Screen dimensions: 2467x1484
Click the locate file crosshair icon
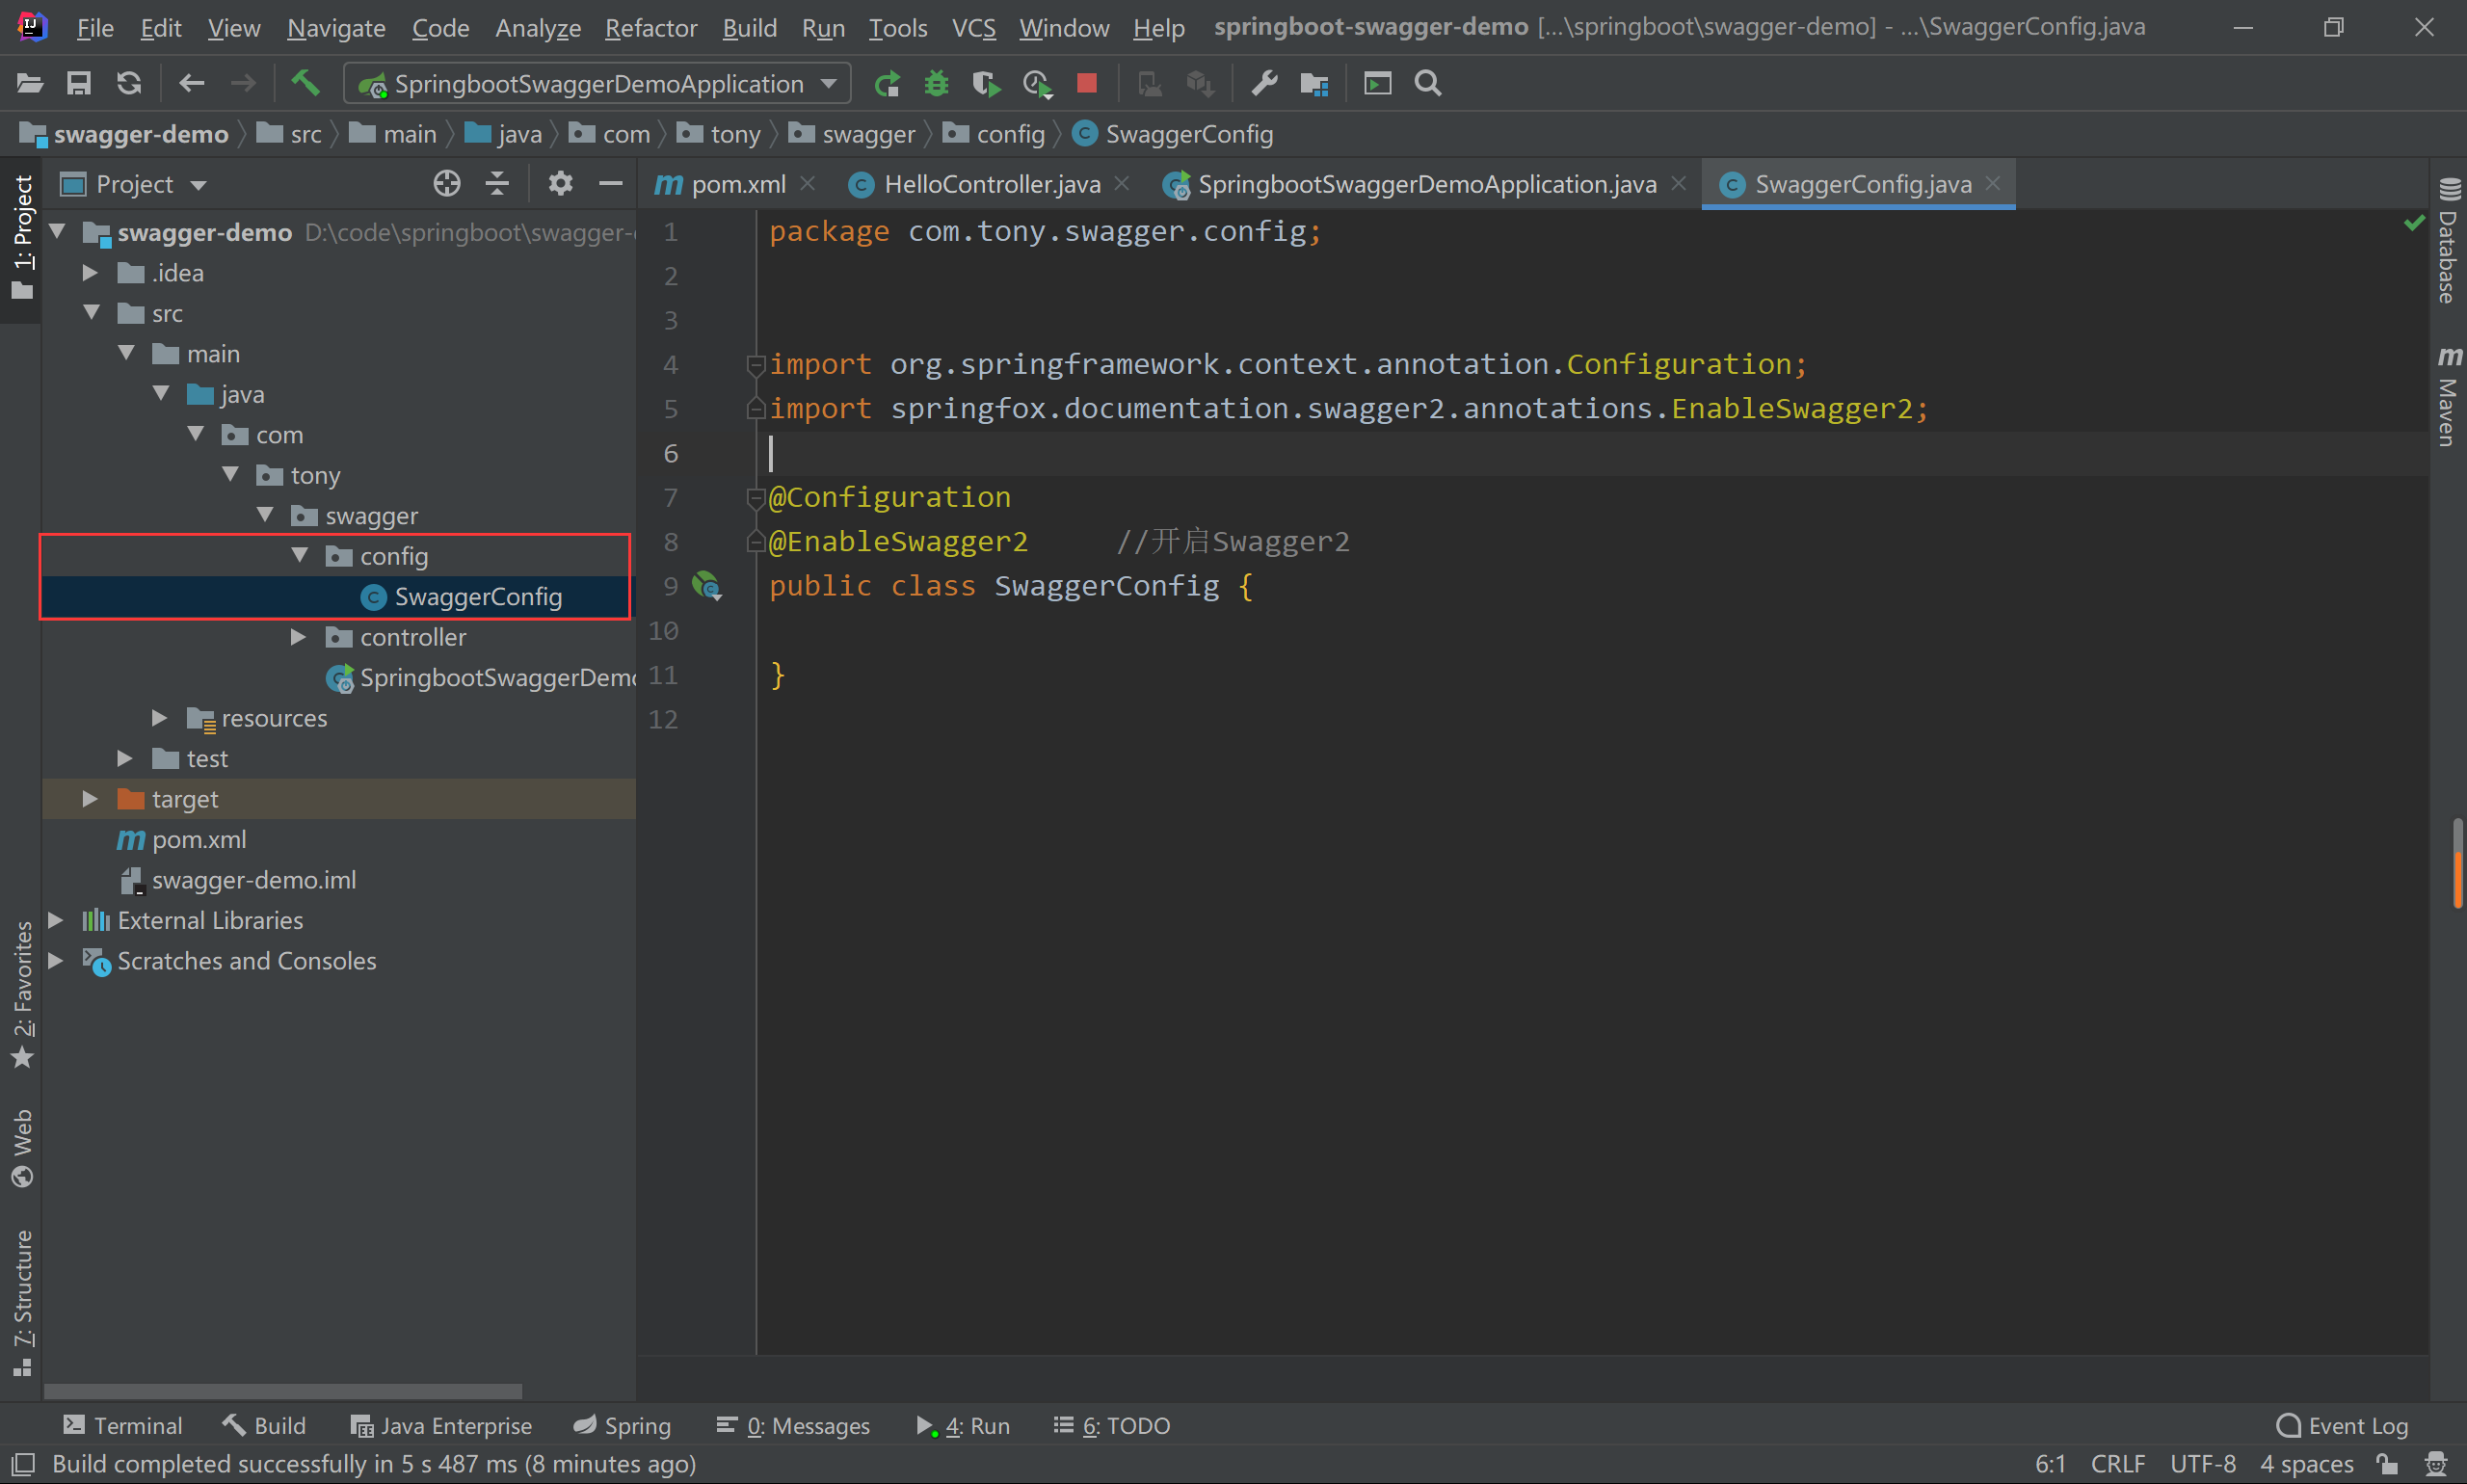[447, 183]
